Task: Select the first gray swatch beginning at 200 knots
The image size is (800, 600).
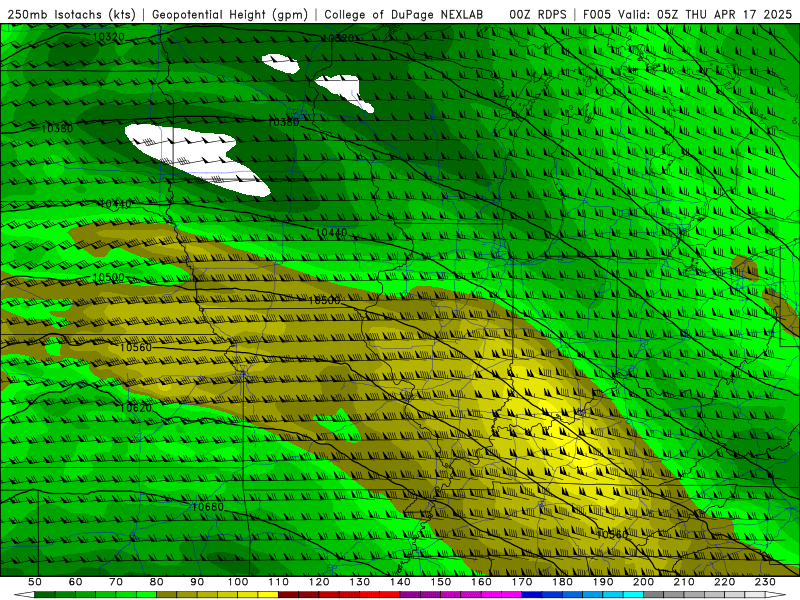Action: pos(654,595)
